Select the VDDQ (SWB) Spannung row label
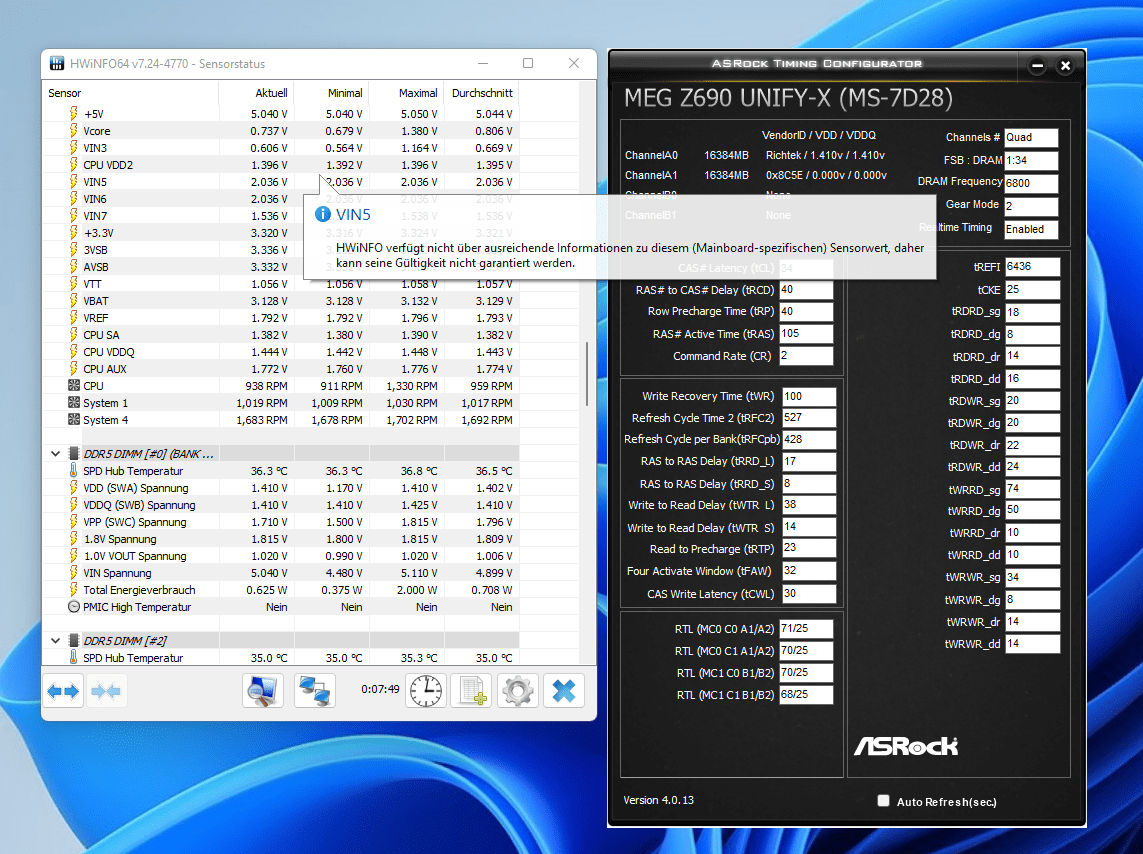This screenshot has height=854, width=1143. [139, 505]
